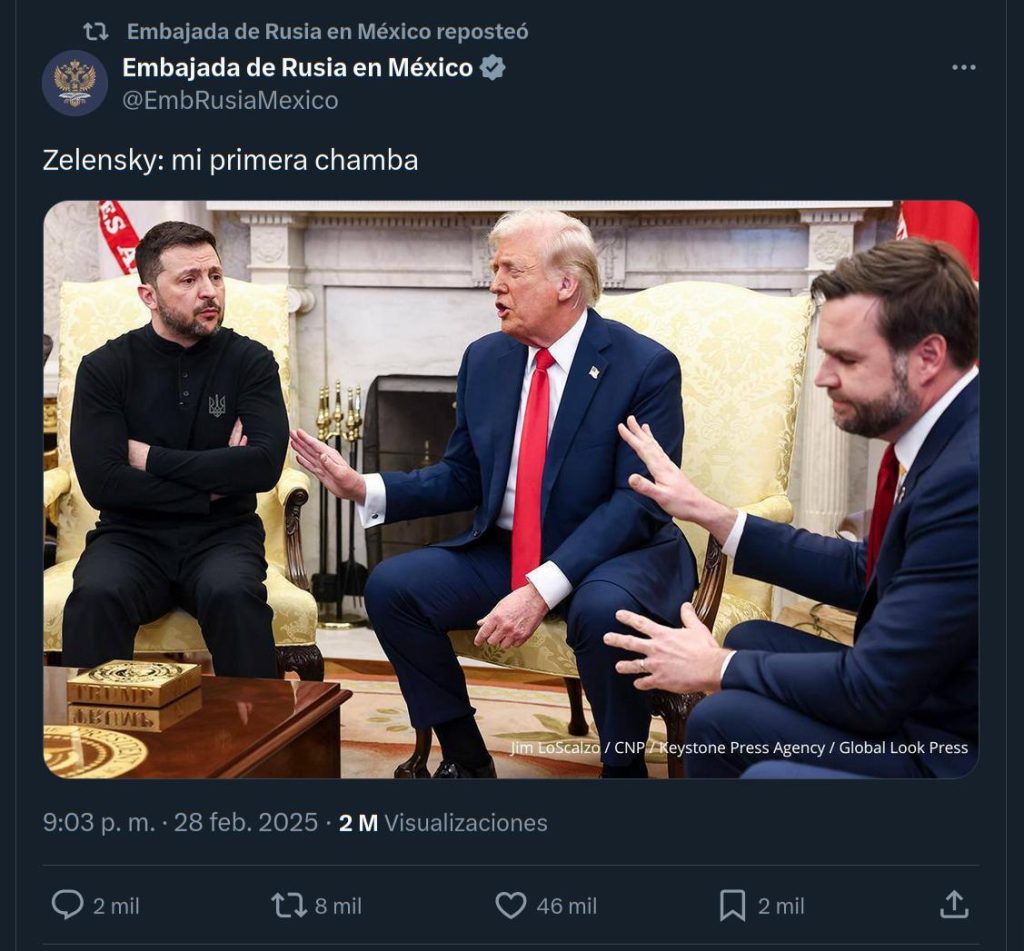Viewport: 1024px width, 951px height.
Task: Click the blue verified badge
Action: [x=492, y=67]
